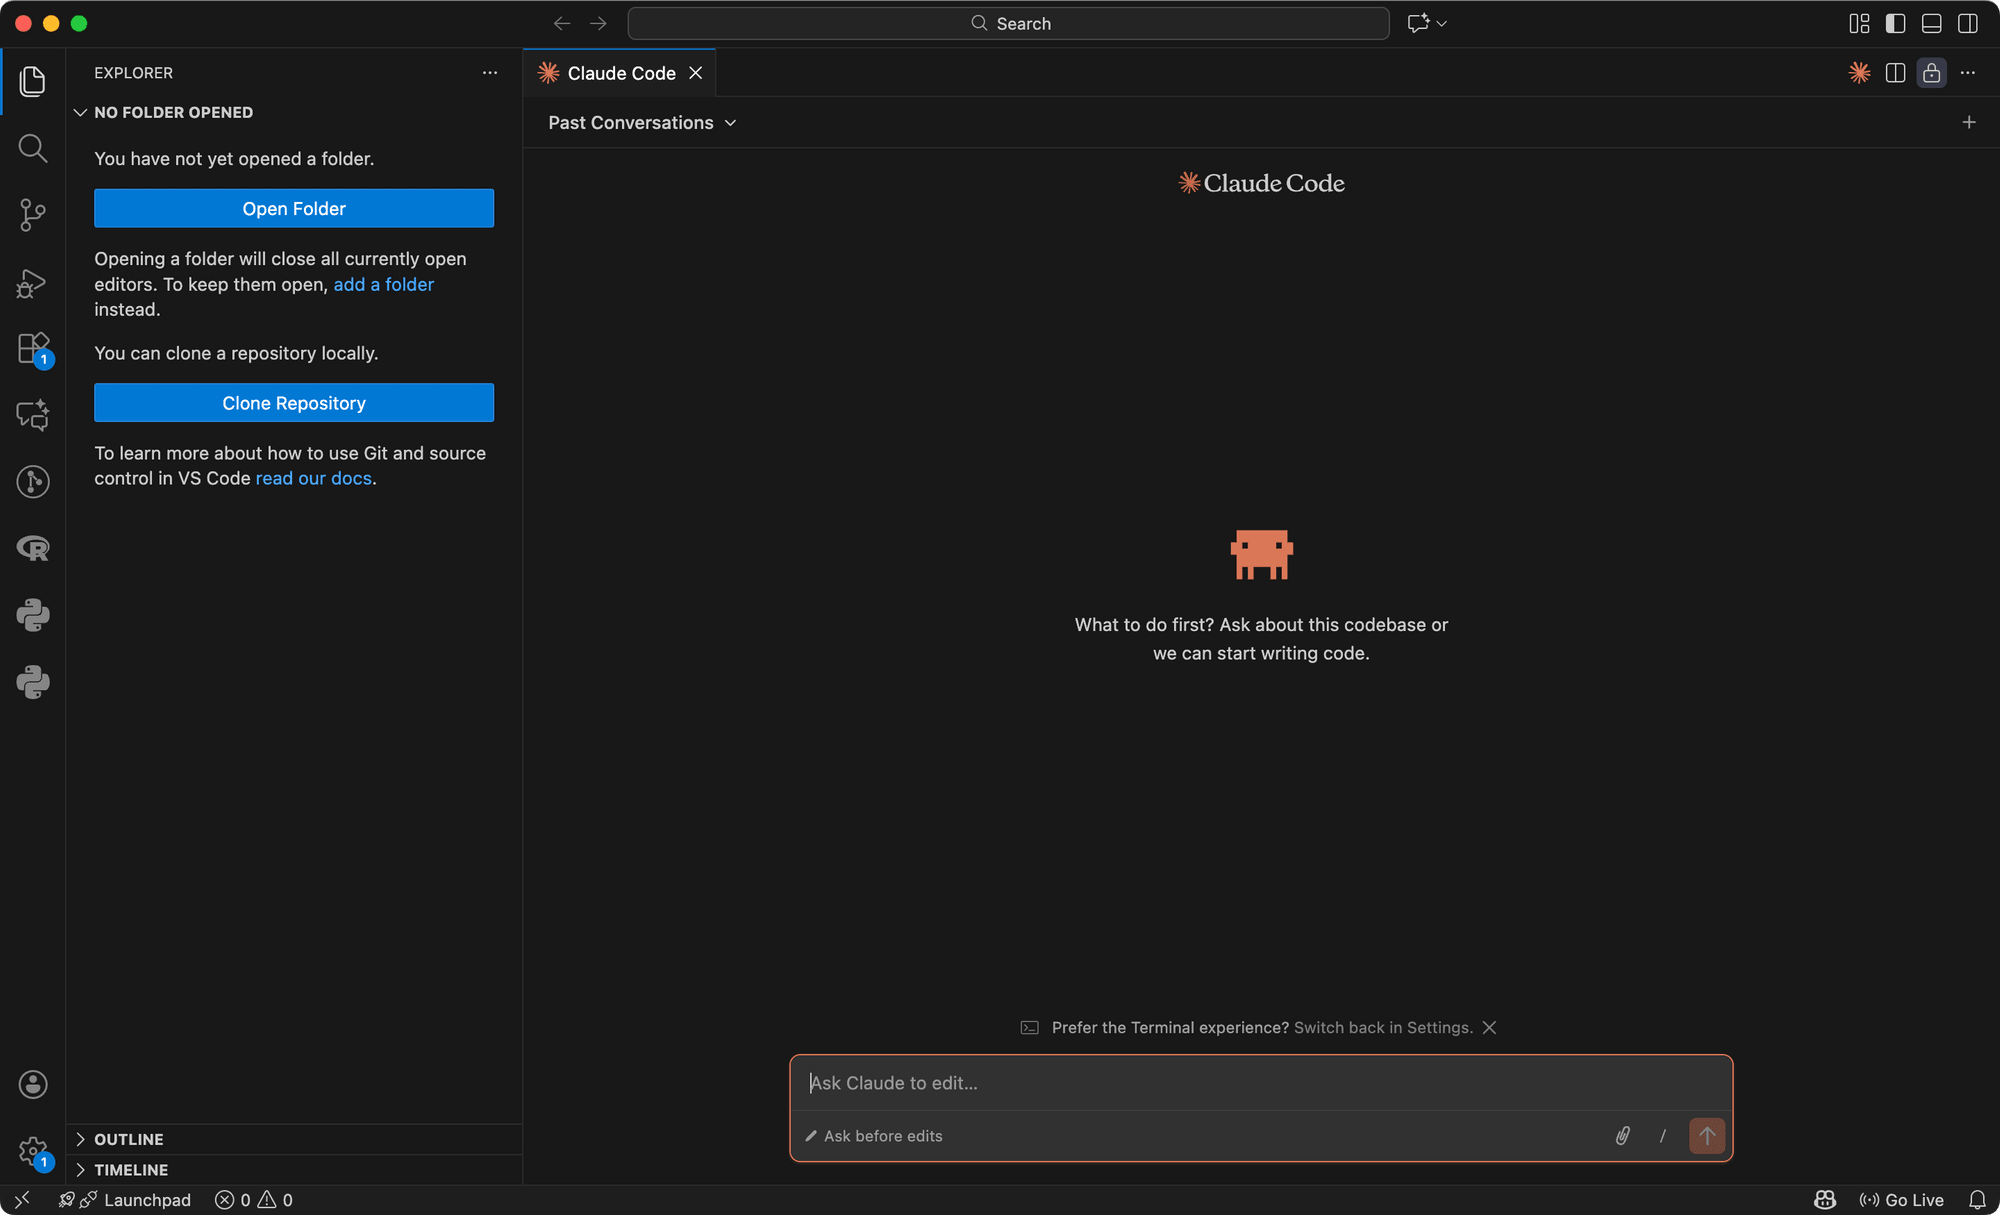Open the Python environments icon
The height and width of the screenshot is (1215, 2000).
[33, 615]
